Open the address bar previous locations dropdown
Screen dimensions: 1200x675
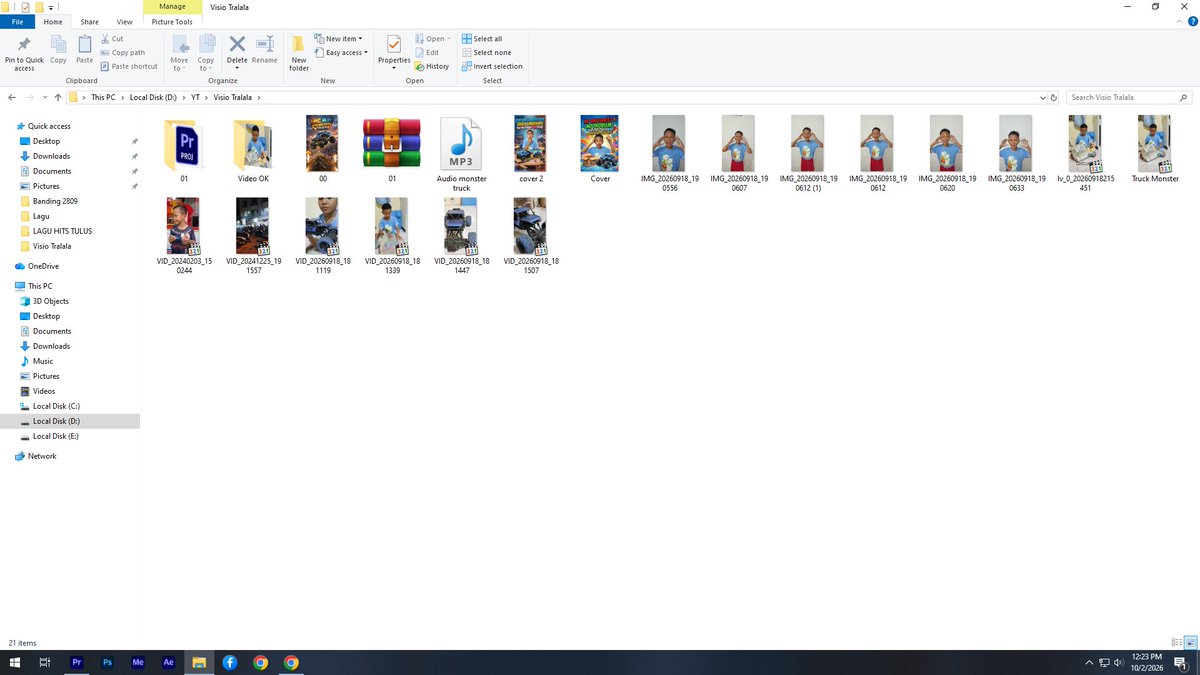(x=1042, y=98)
